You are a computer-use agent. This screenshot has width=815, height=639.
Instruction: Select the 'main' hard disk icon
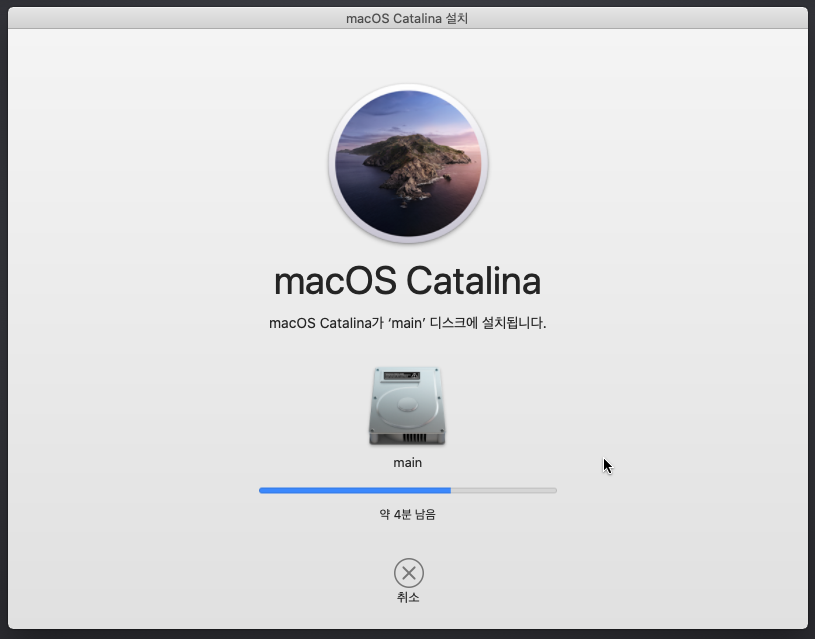tap(408, 406)
